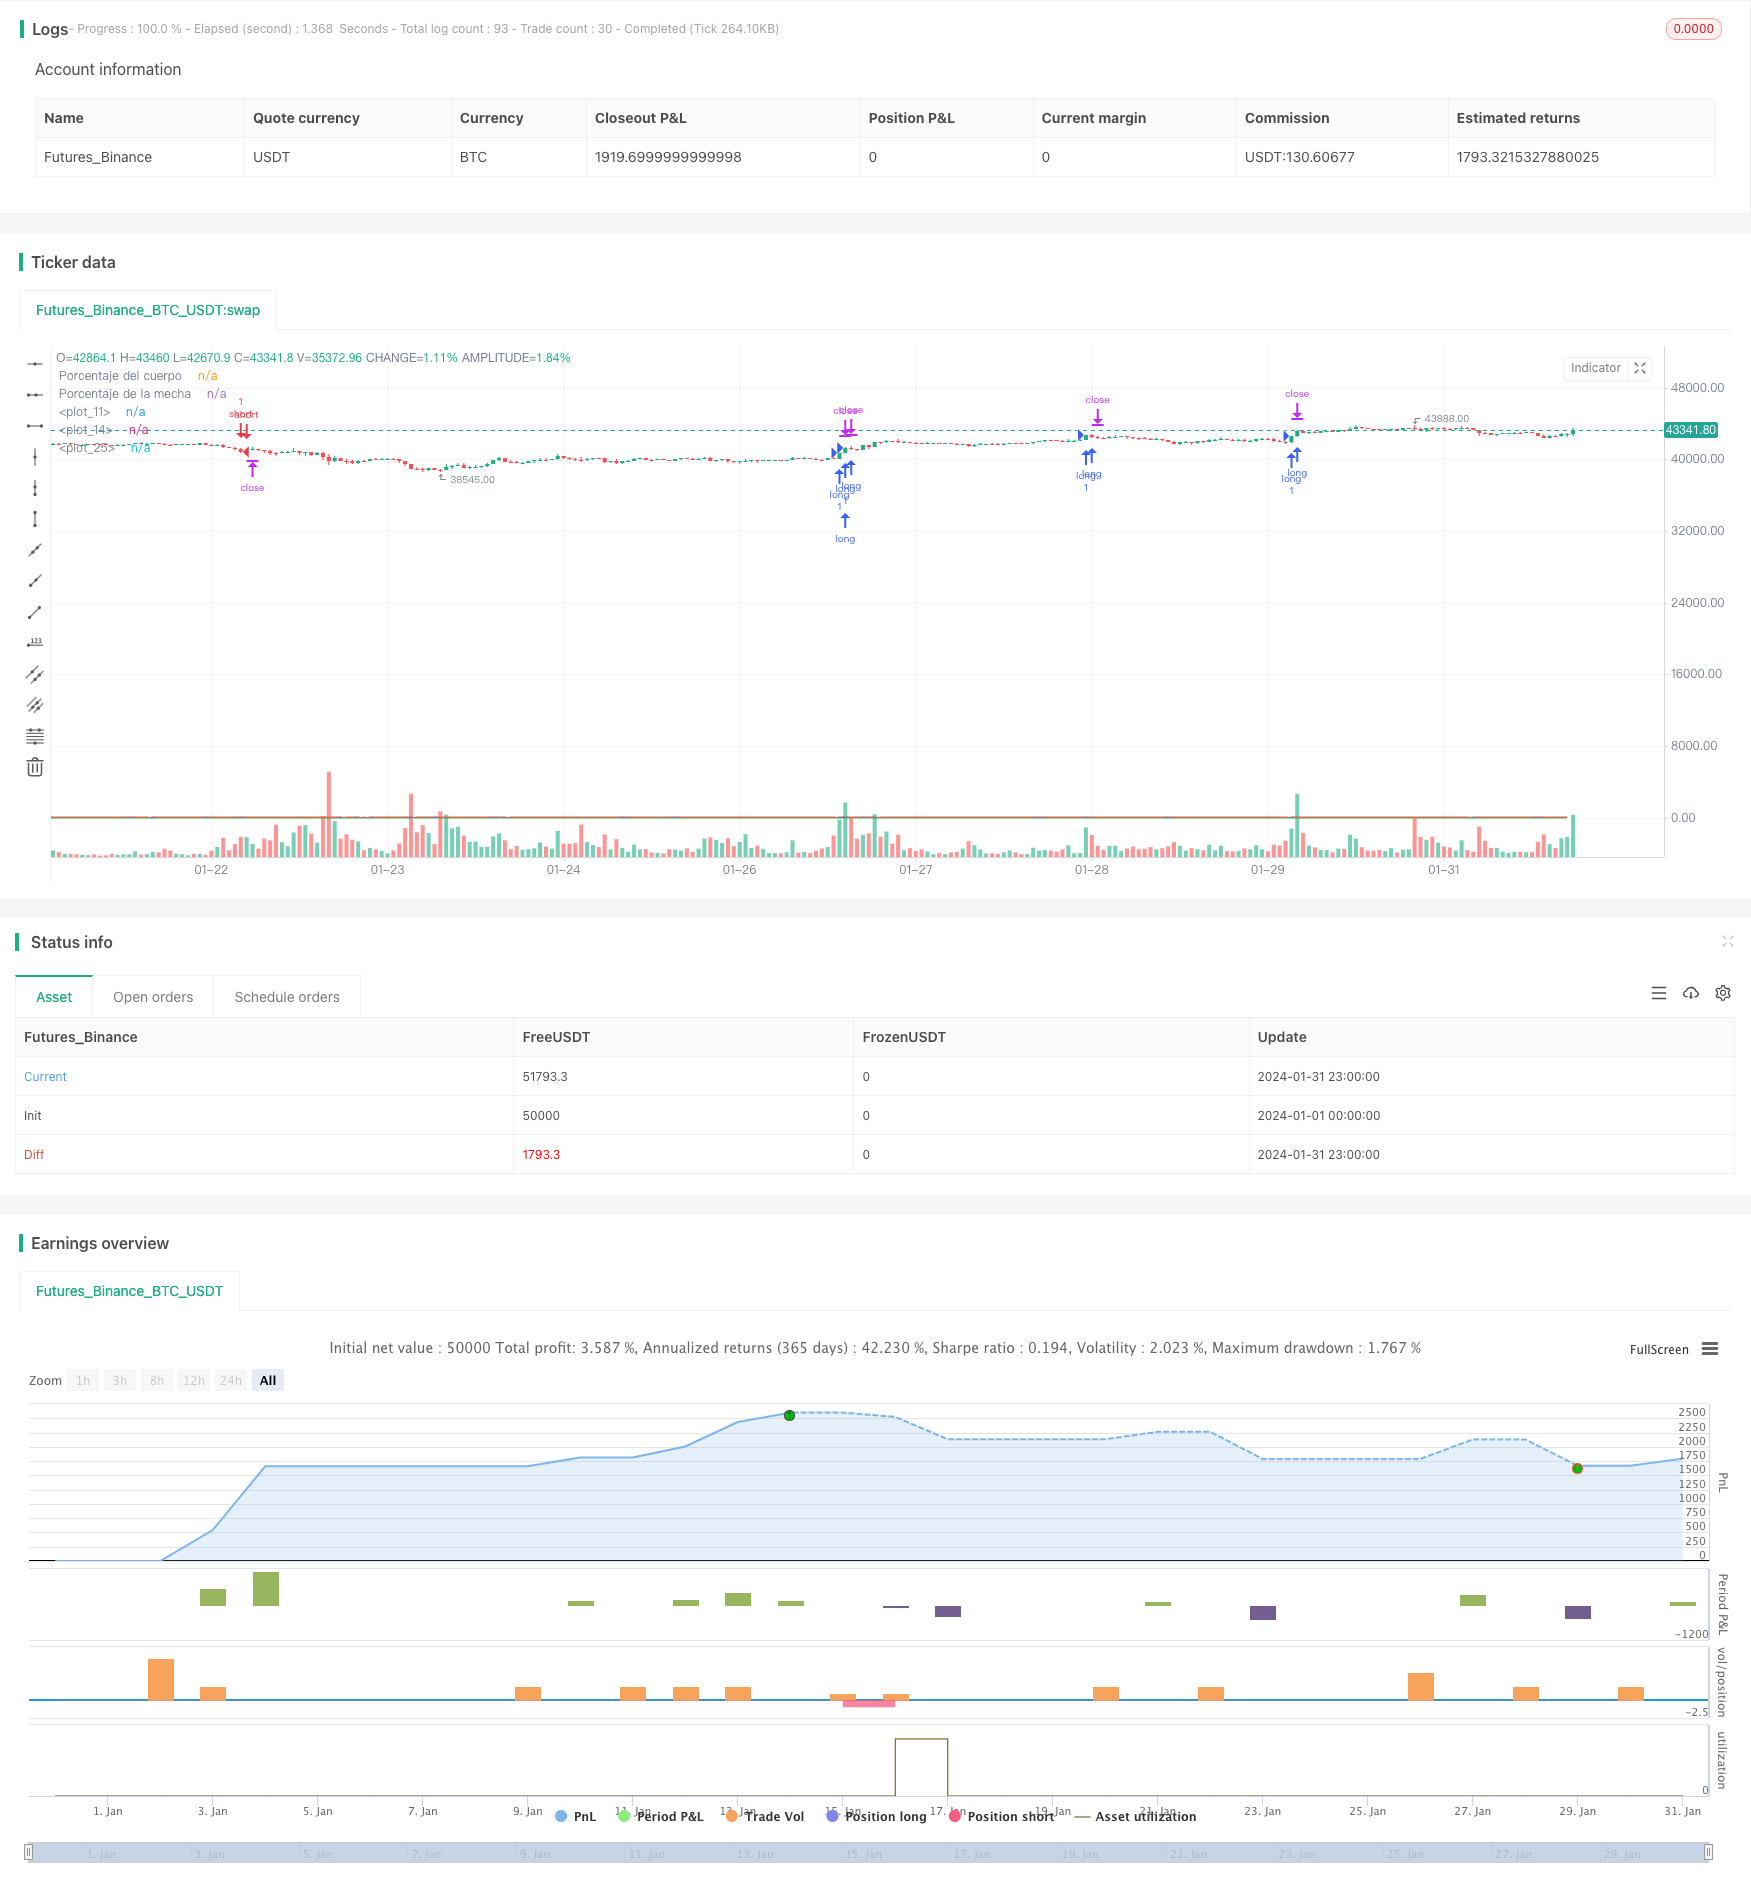Switch to the Open orders tab
Viewport: 1751px width, 1892px height.
153,997
